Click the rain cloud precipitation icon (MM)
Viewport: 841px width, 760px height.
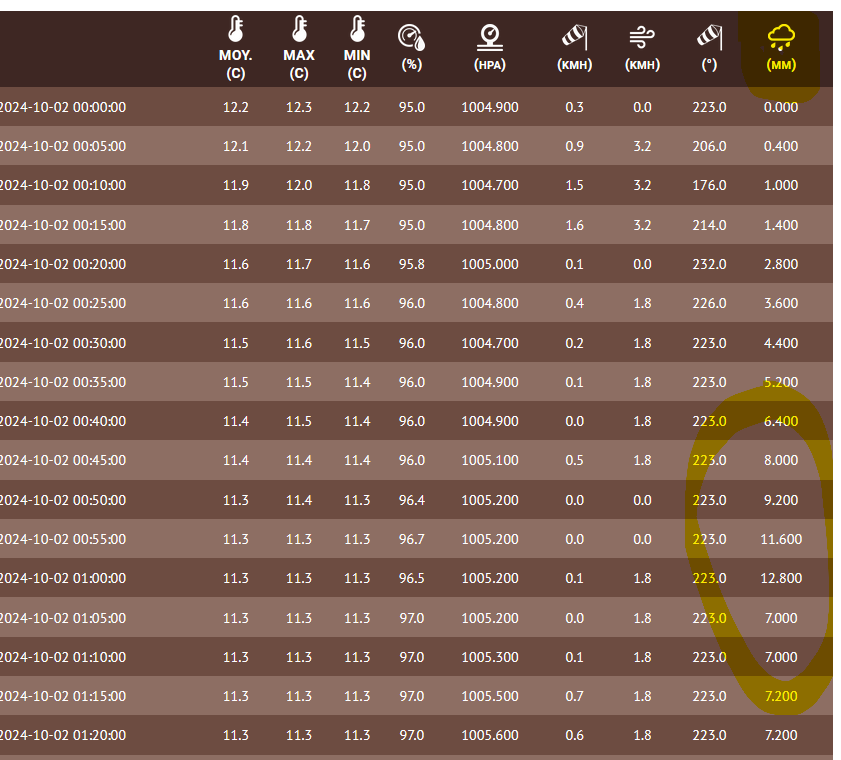click(x=781, y=38)
